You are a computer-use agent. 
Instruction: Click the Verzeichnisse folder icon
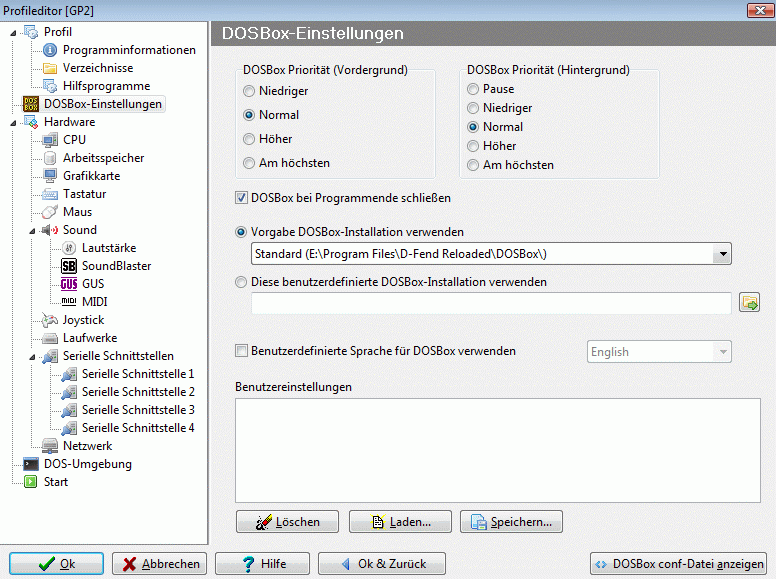pos(50,68)
